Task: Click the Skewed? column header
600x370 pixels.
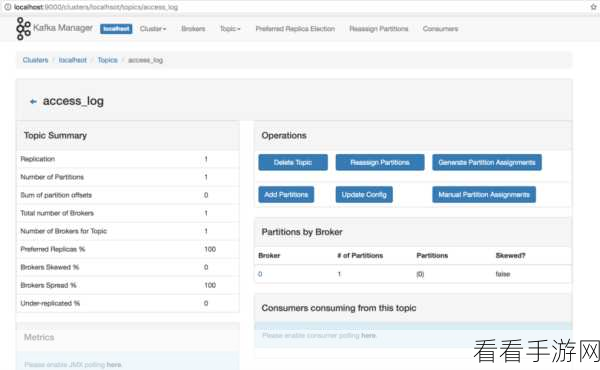Action: 510,255
